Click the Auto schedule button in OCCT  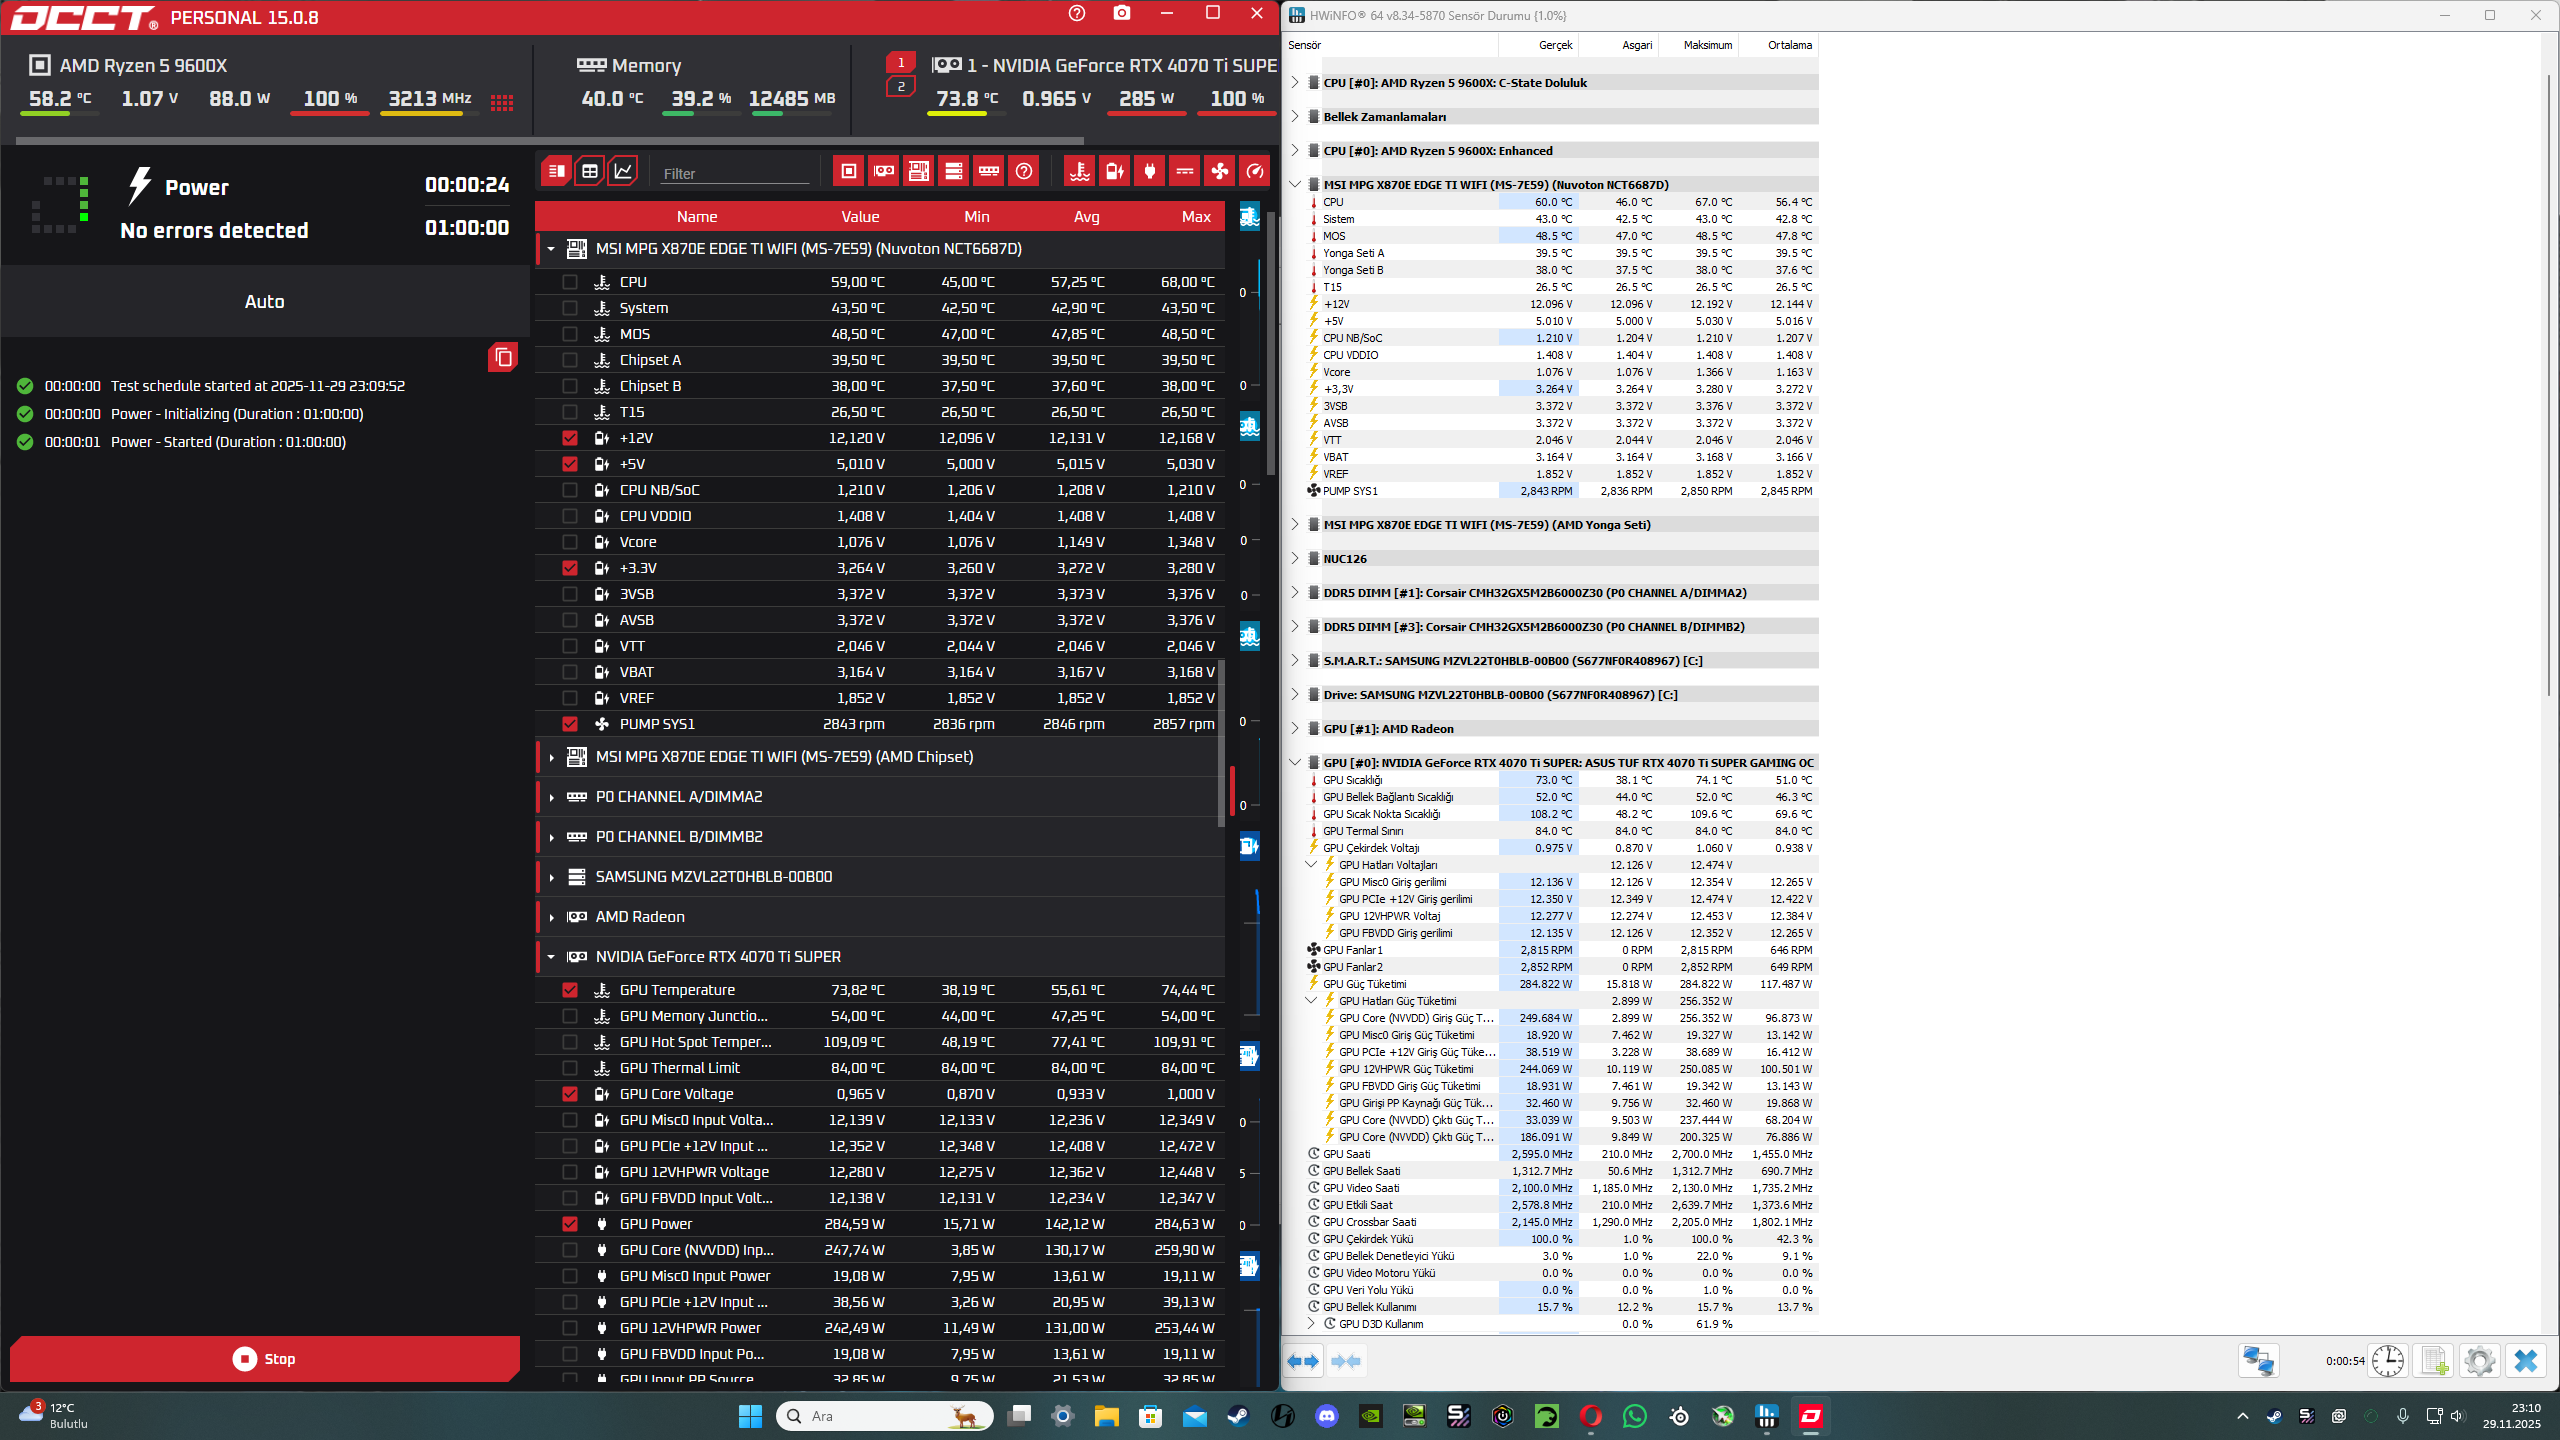(265, 302)
